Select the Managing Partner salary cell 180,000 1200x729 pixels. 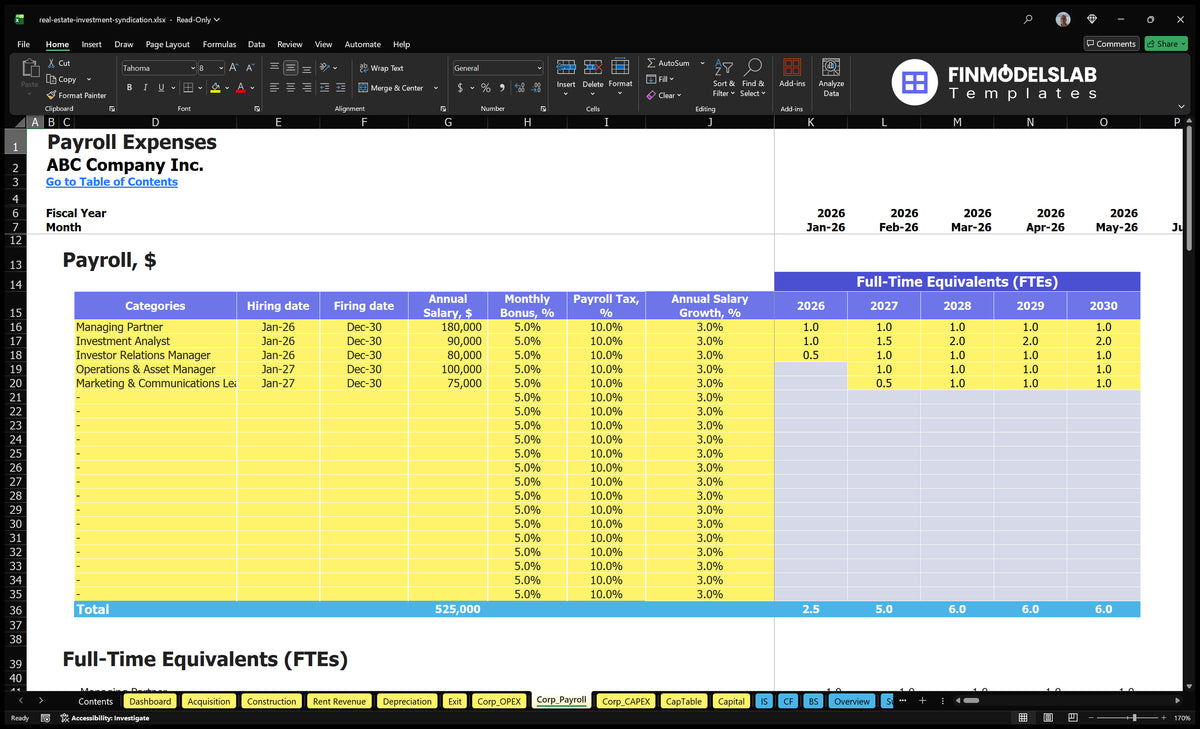tap(447, 327)
